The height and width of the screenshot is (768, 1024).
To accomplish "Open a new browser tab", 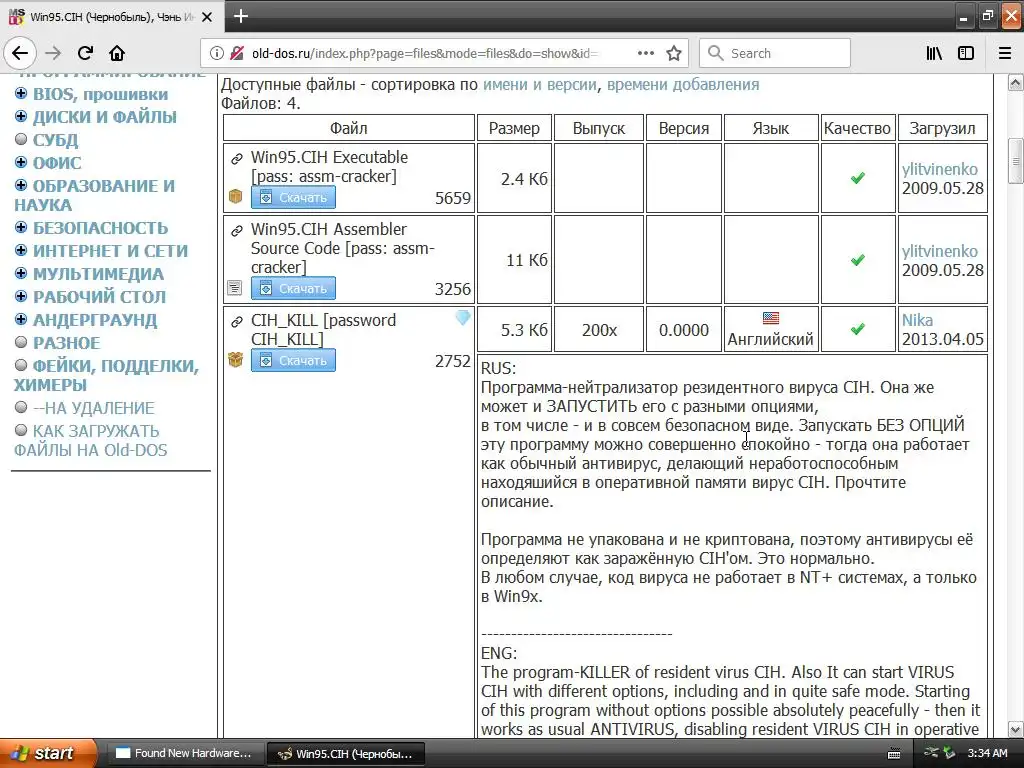I will coord(241,16).
